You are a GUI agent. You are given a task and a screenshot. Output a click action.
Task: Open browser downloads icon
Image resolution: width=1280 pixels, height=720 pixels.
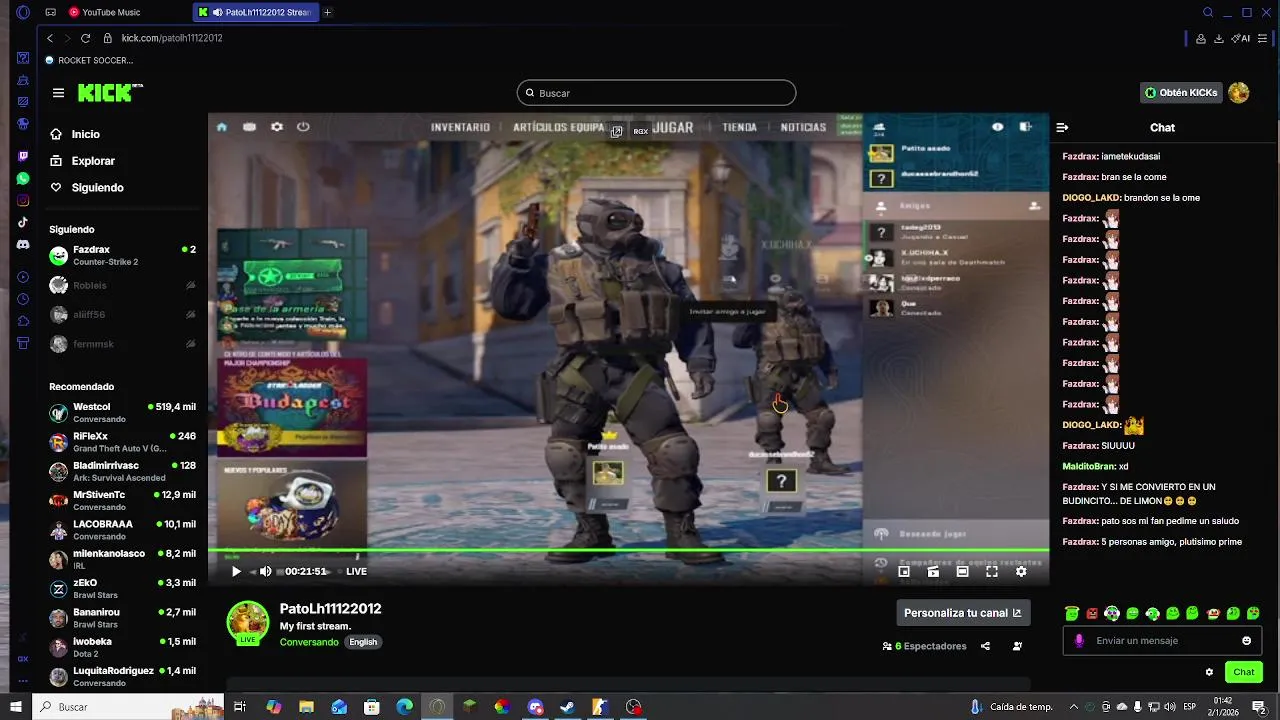click(1219, 38)
